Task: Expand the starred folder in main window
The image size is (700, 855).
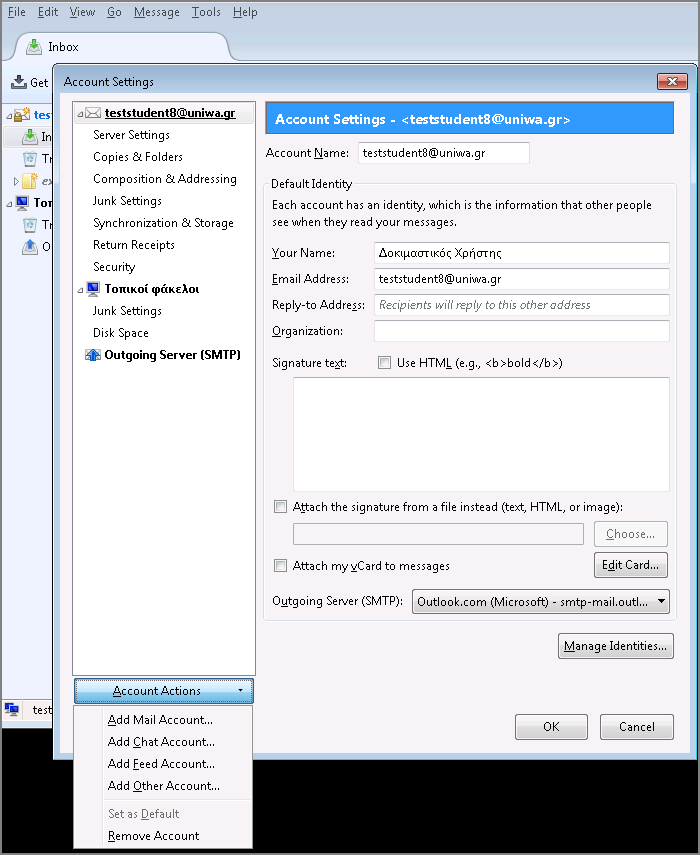Action: pos(16,180)
